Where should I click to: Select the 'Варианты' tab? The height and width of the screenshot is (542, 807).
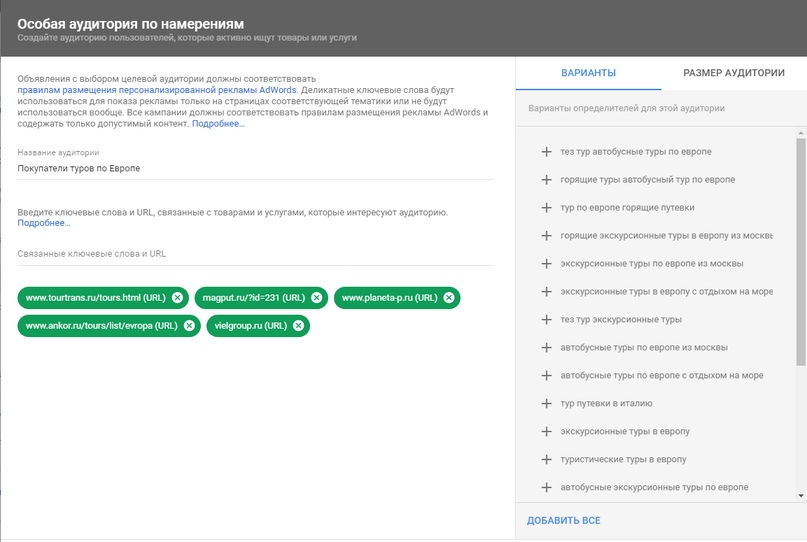click(x=588, y=73)
